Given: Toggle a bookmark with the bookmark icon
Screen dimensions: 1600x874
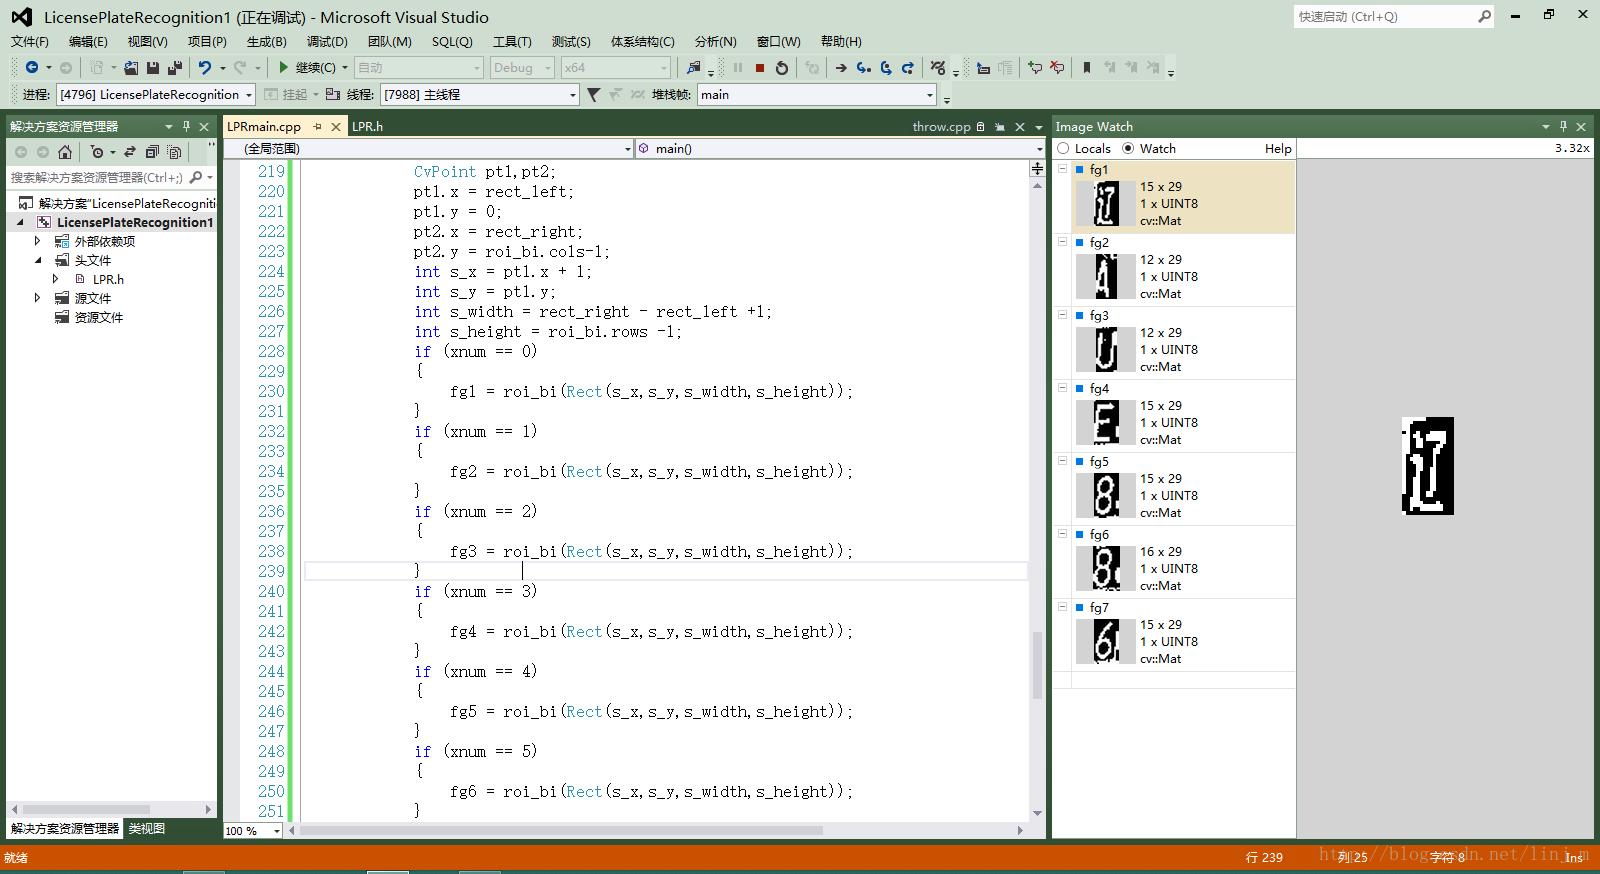Looking at the screenshot, I should (x=1087, y=68).
